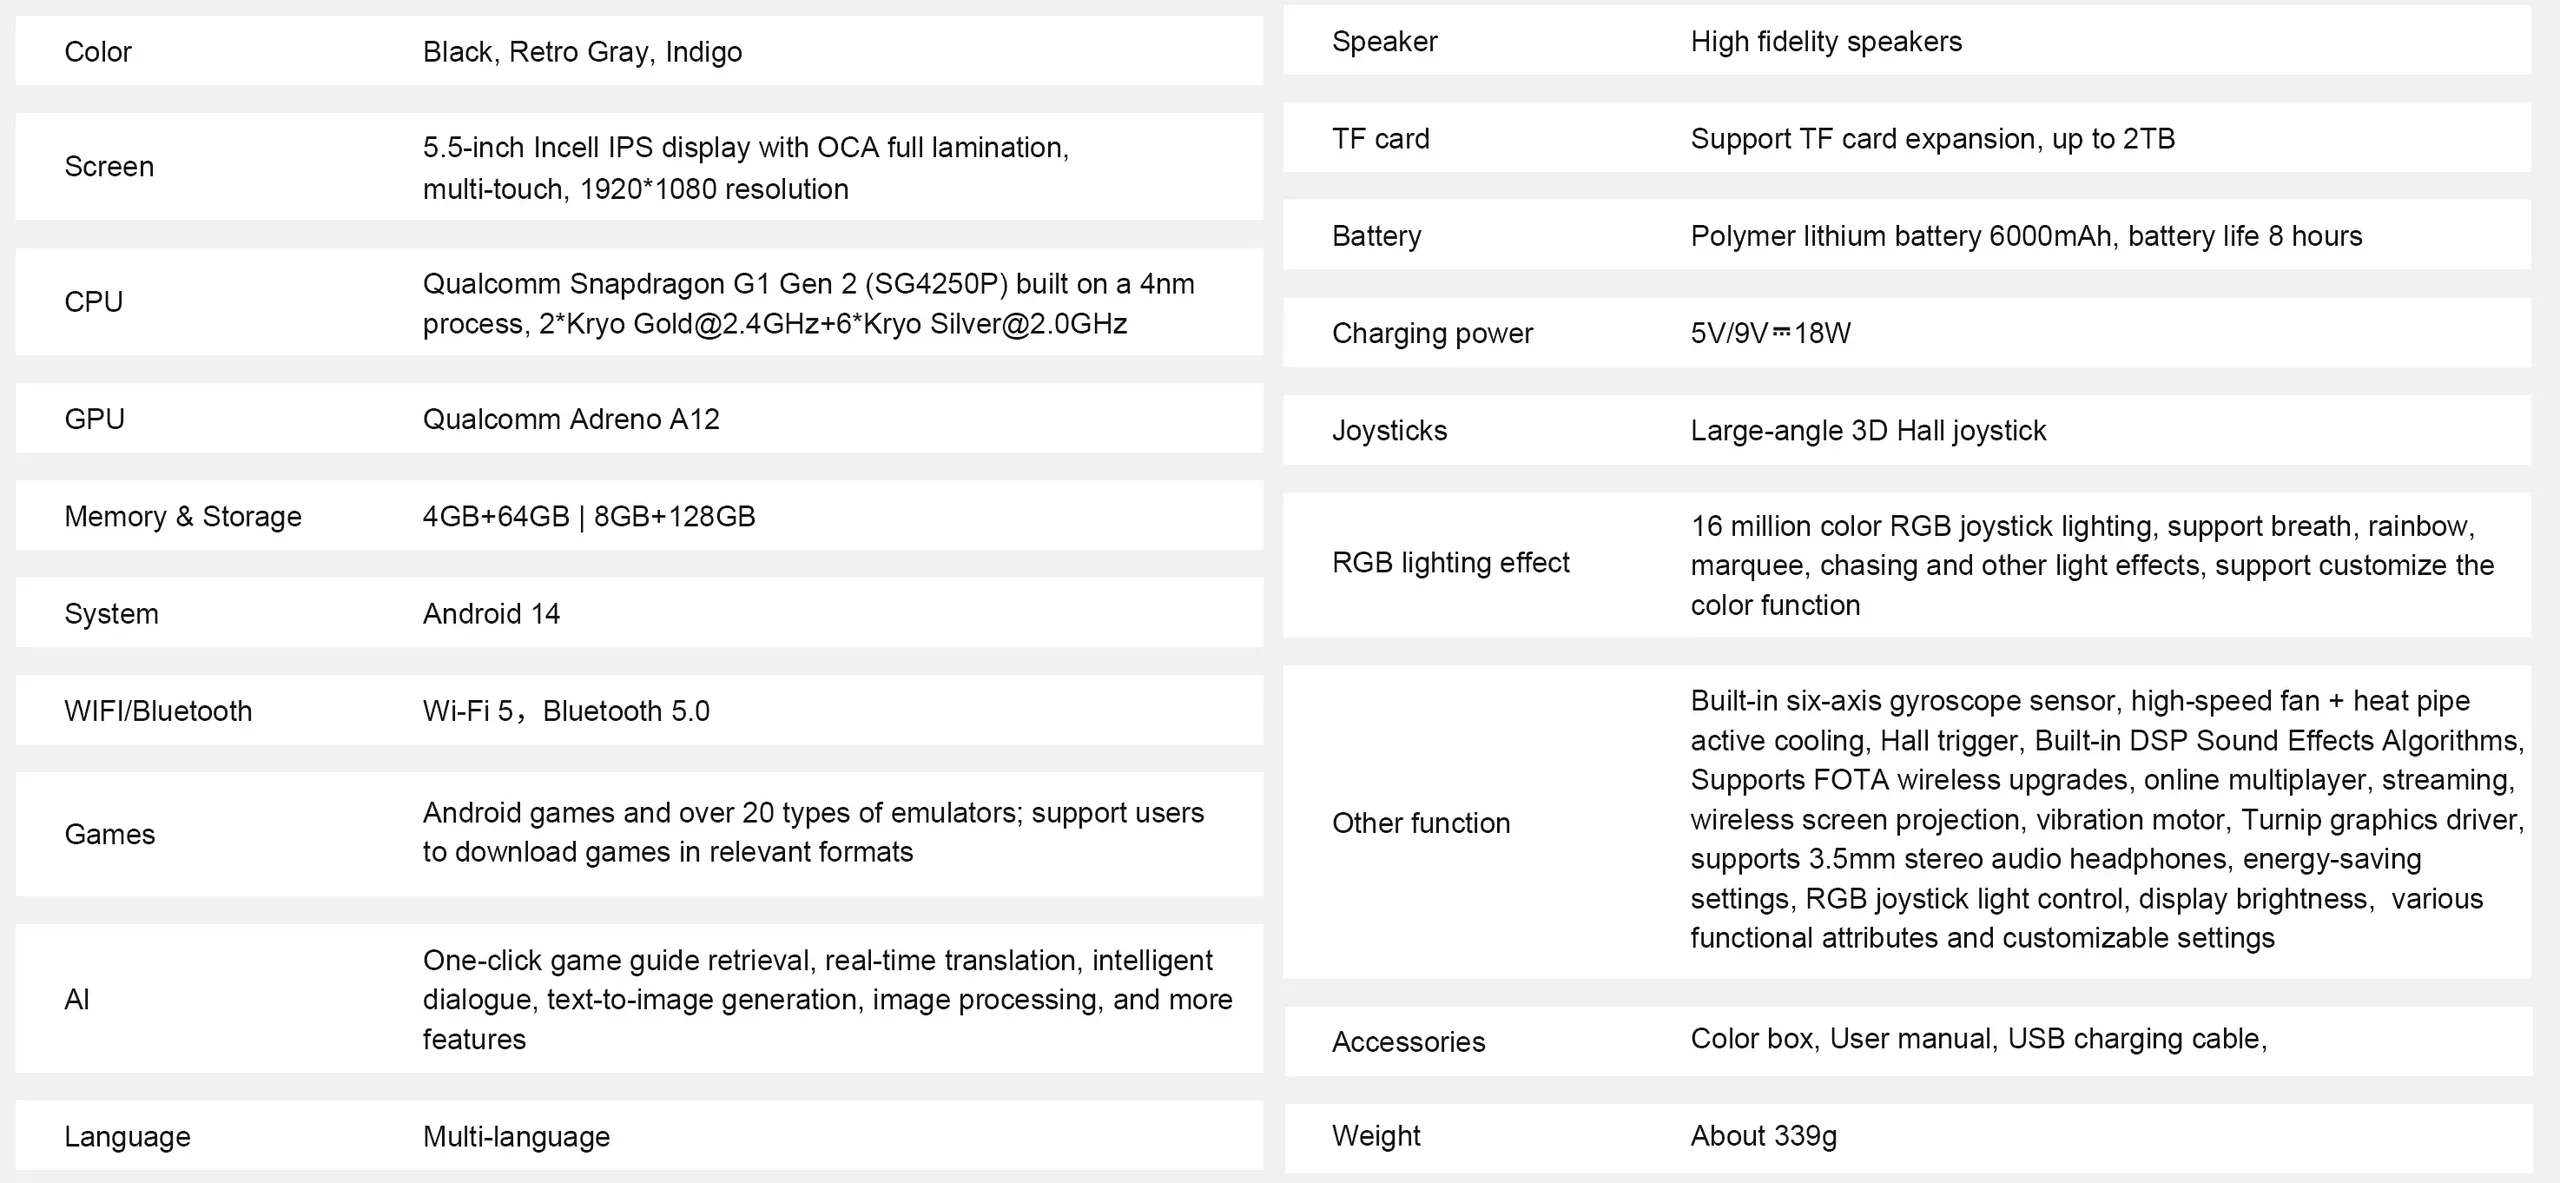Select the Large-angle 3D Hall joystick text
Image resolution: width=2560 pixels, height=1183 pixels.
1868,431
